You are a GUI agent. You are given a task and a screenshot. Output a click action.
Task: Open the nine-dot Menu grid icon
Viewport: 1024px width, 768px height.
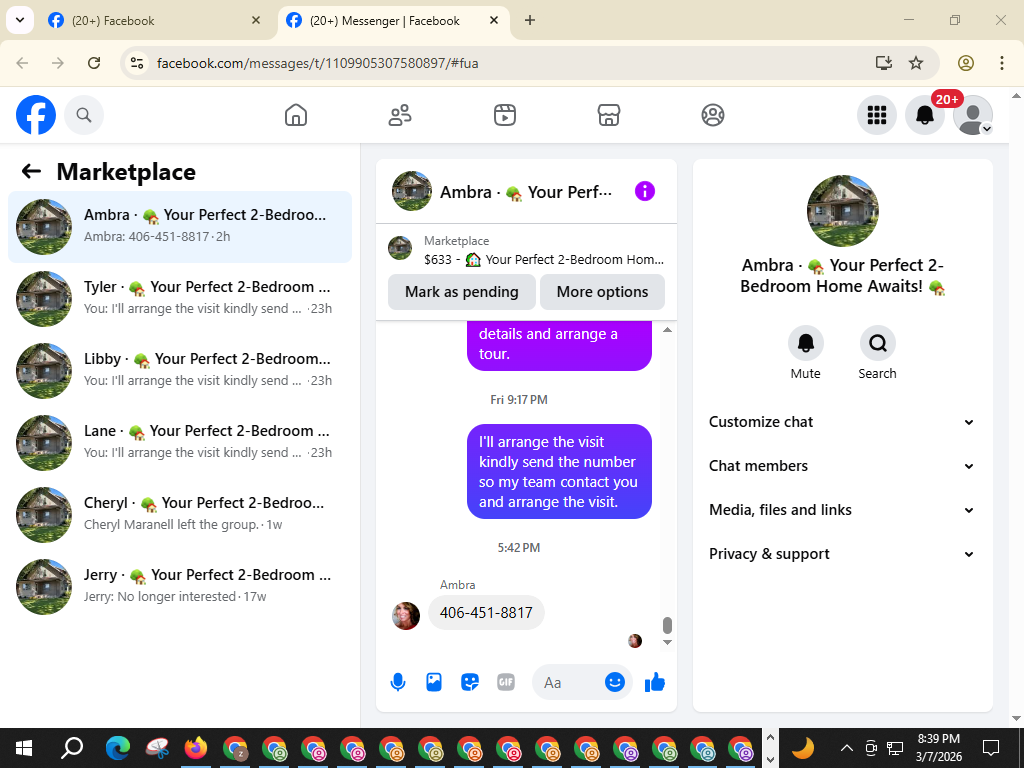tap(876, 115)
